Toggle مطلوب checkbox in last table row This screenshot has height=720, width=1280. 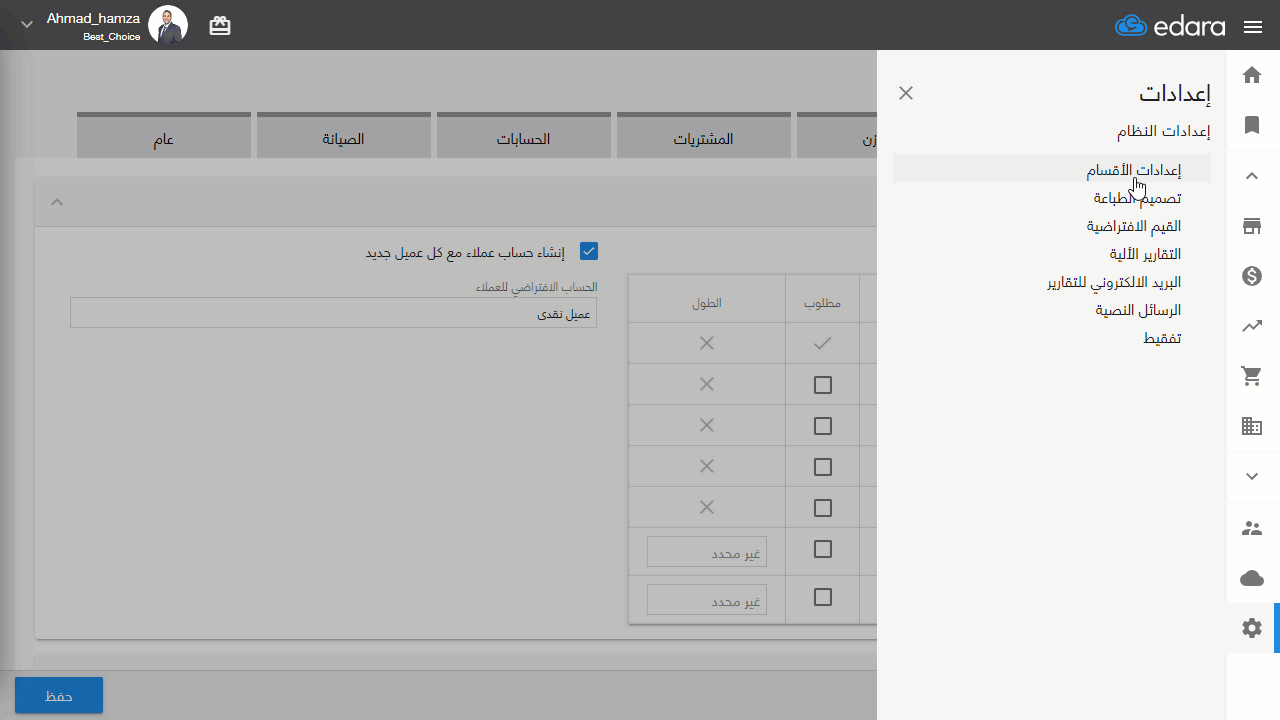coord(823,597)
